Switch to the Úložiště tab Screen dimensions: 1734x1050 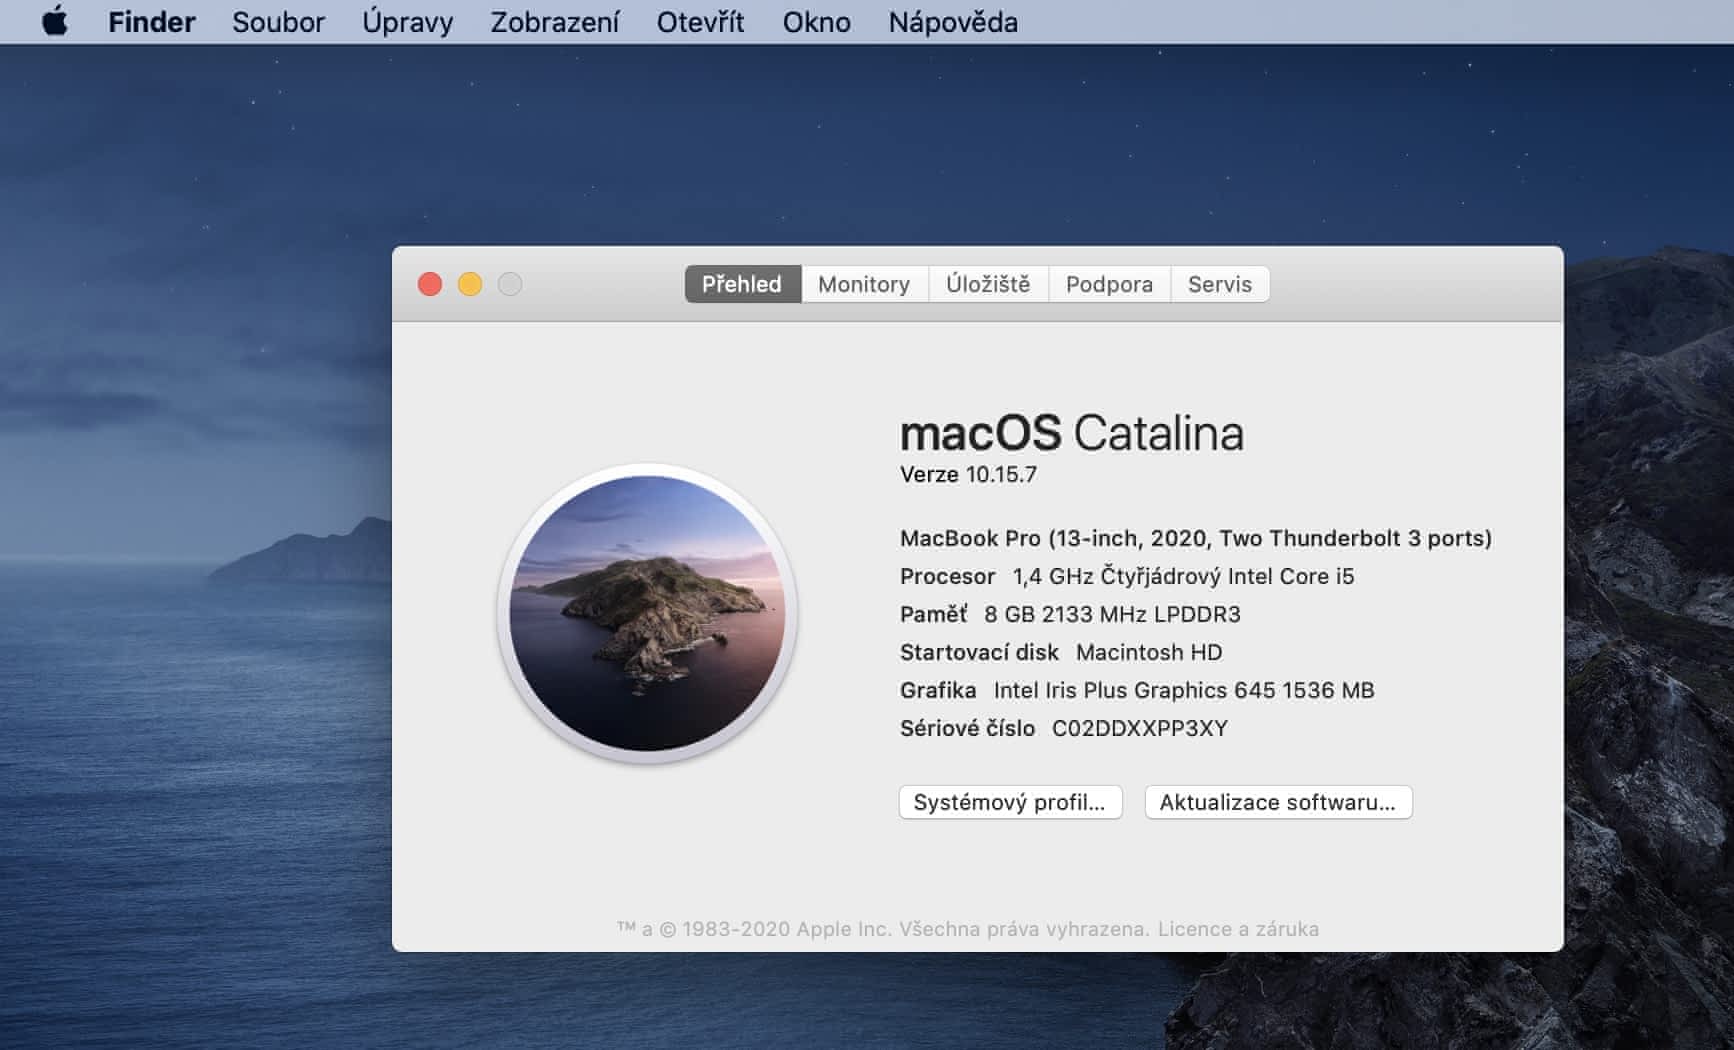coord(988,284)
